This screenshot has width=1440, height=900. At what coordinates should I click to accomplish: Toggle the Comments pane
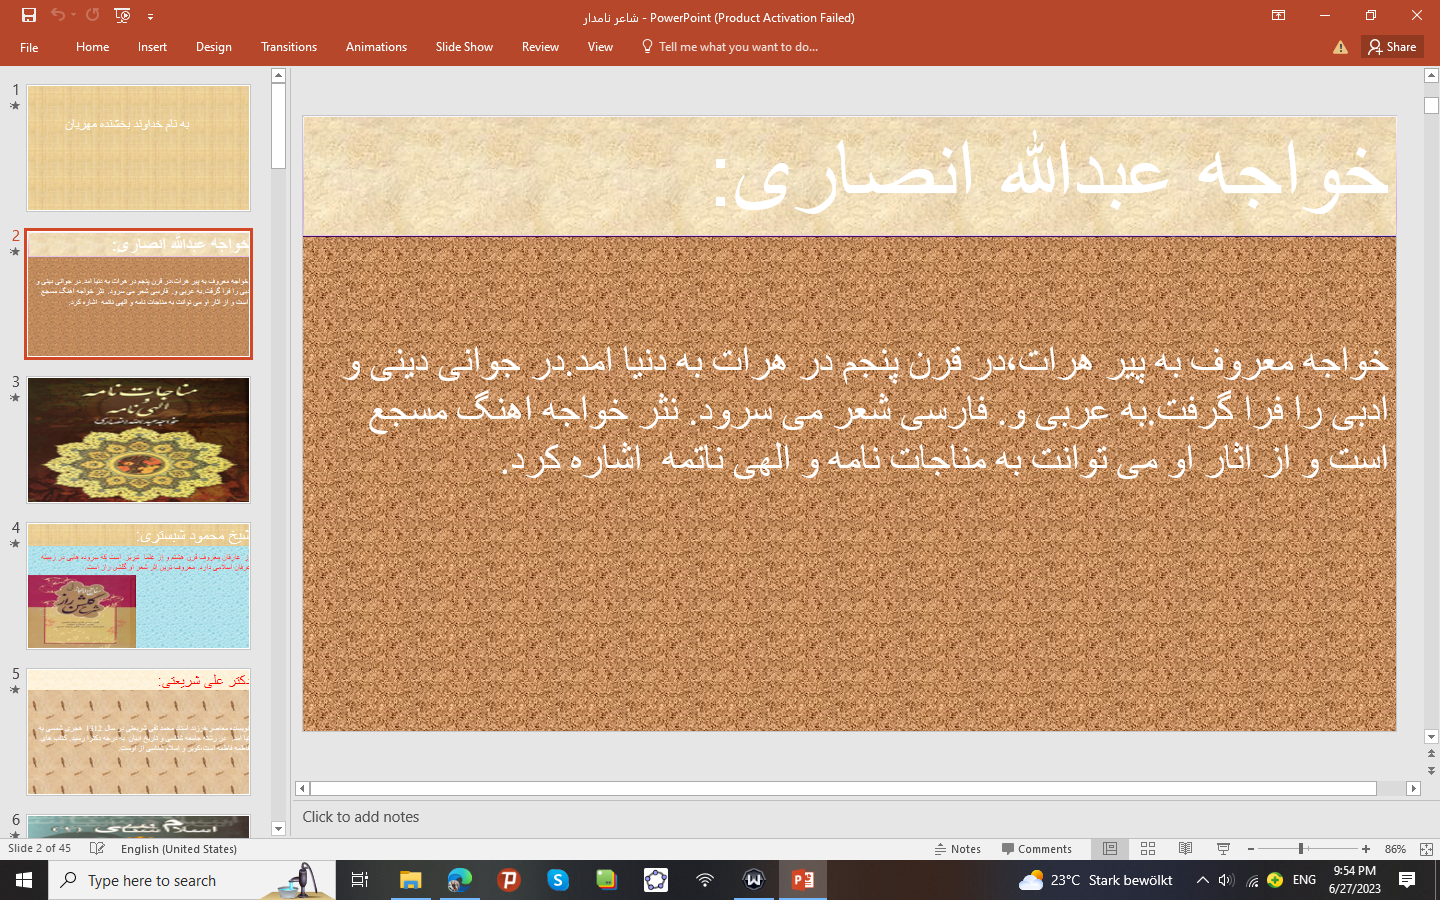pos(1036,849)
